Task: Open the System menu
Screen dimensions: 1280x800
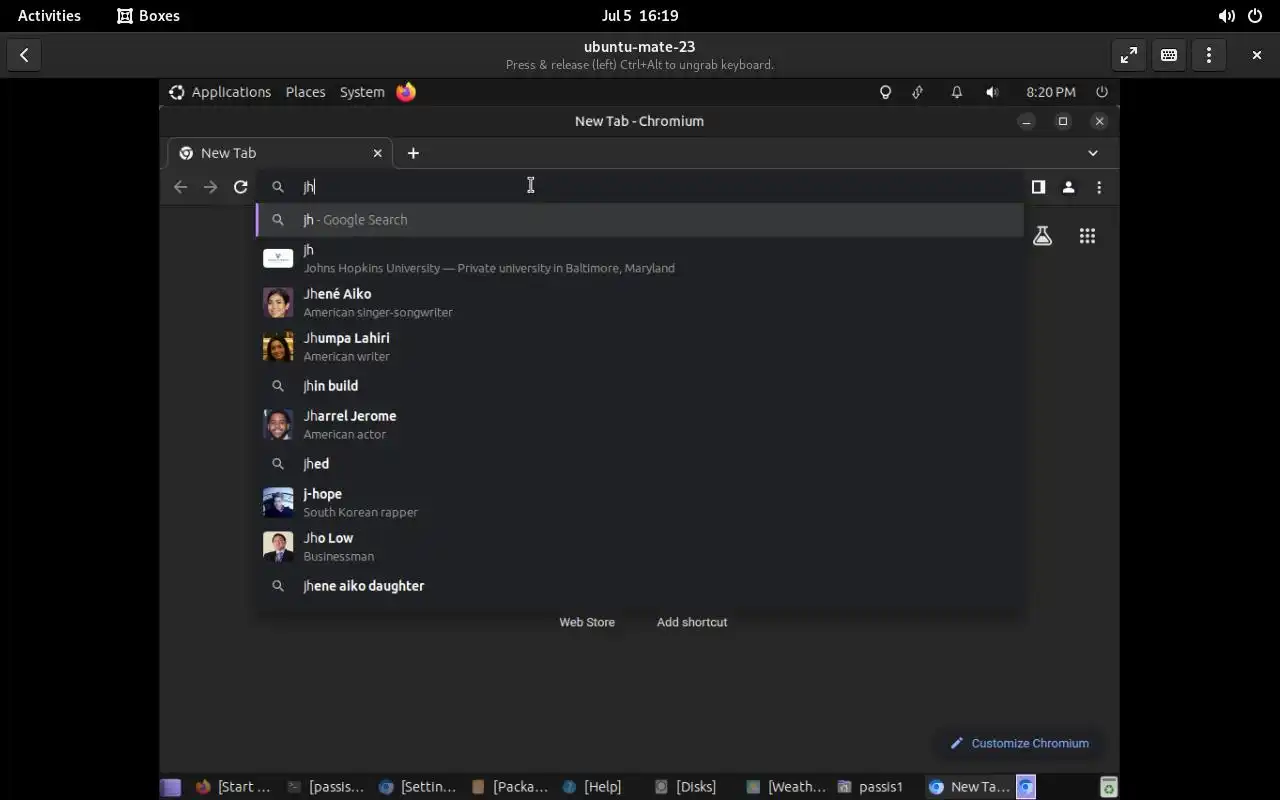Action: click(x=362, y=92)
